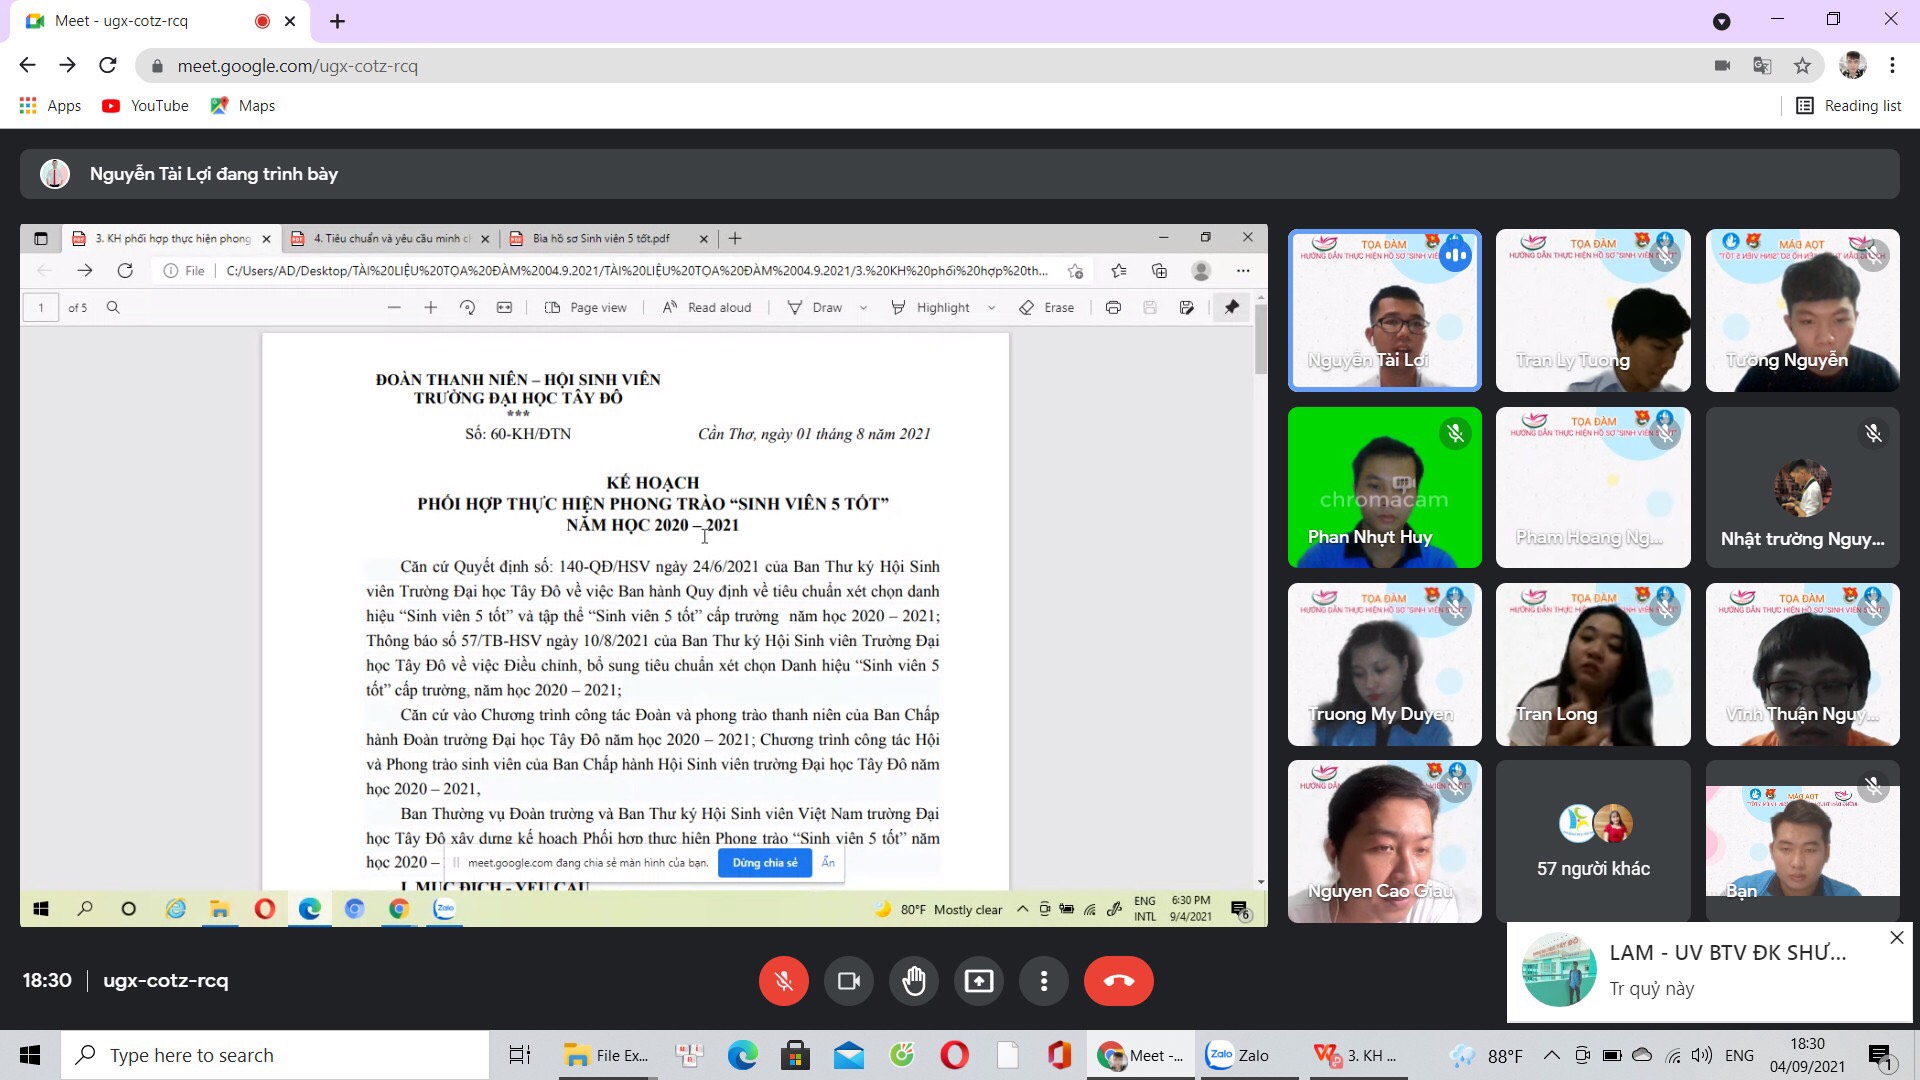Select the Erase tool
Viewport: 1920px width, 1080px height.
pos(1046,308)
